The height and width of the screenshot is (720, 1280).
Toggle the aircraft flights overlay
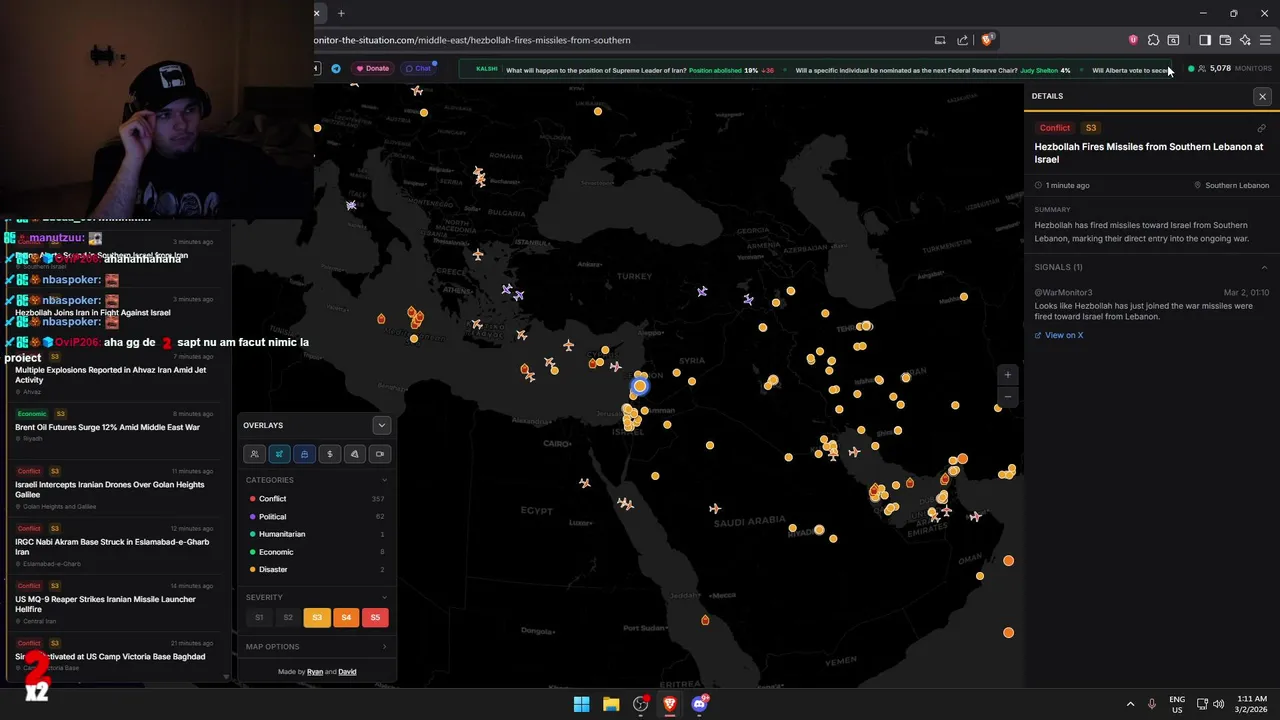click(x=279, y=454)
